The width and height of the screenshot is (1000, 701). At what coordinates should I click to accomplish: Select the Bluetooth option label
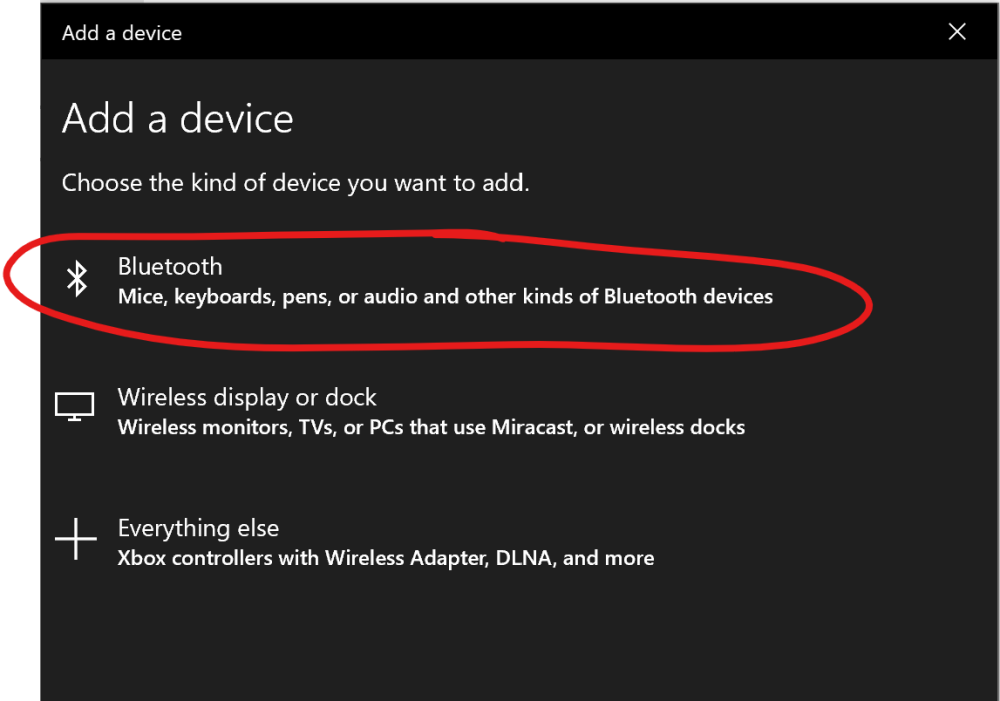point(170,266)
